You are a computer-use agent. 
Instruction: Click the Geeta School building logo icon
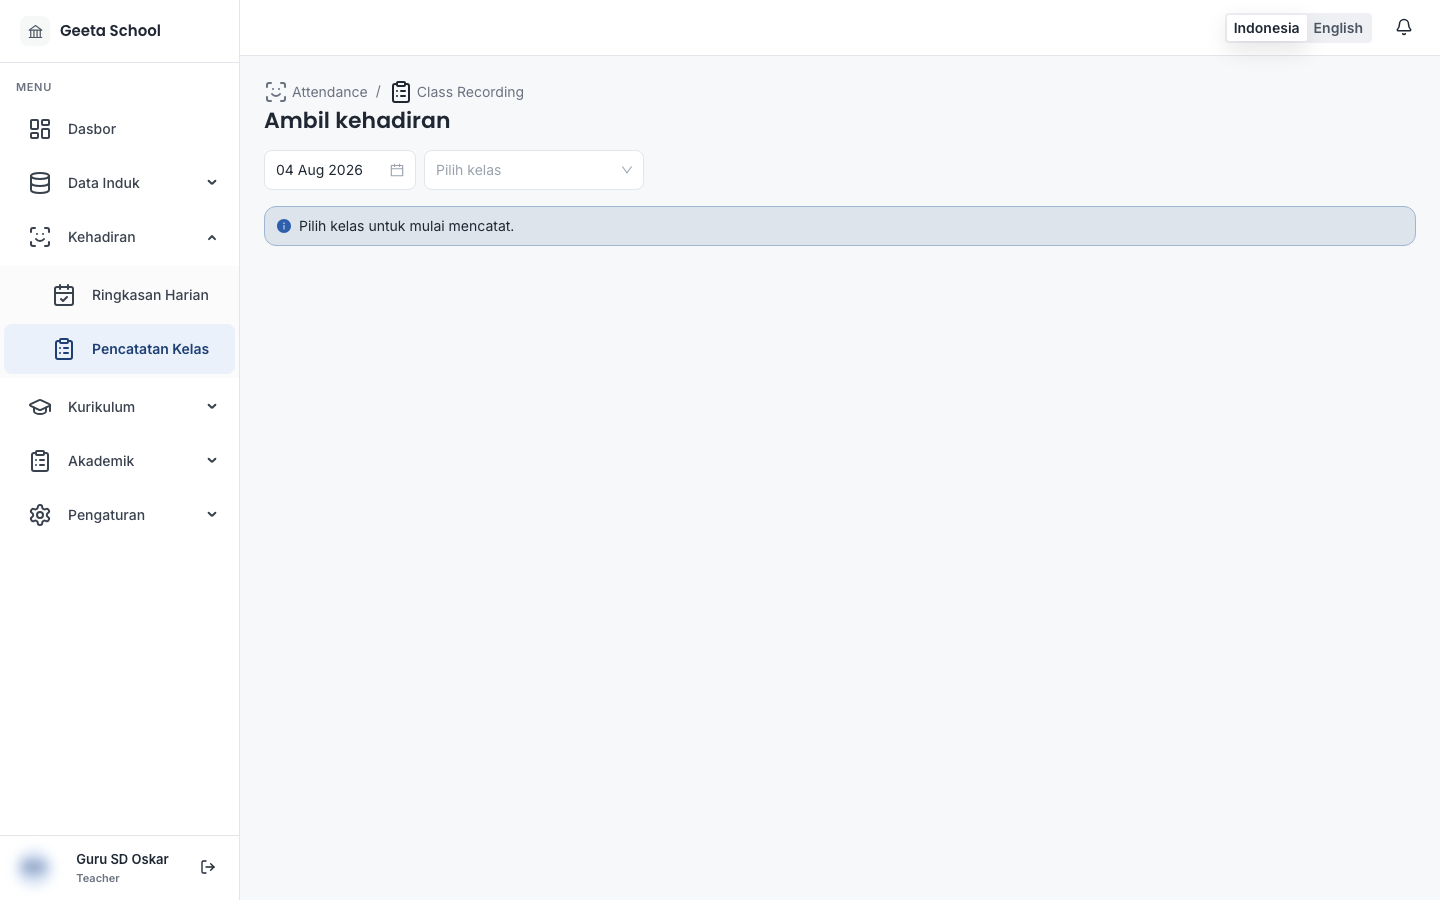click(35, 31)
